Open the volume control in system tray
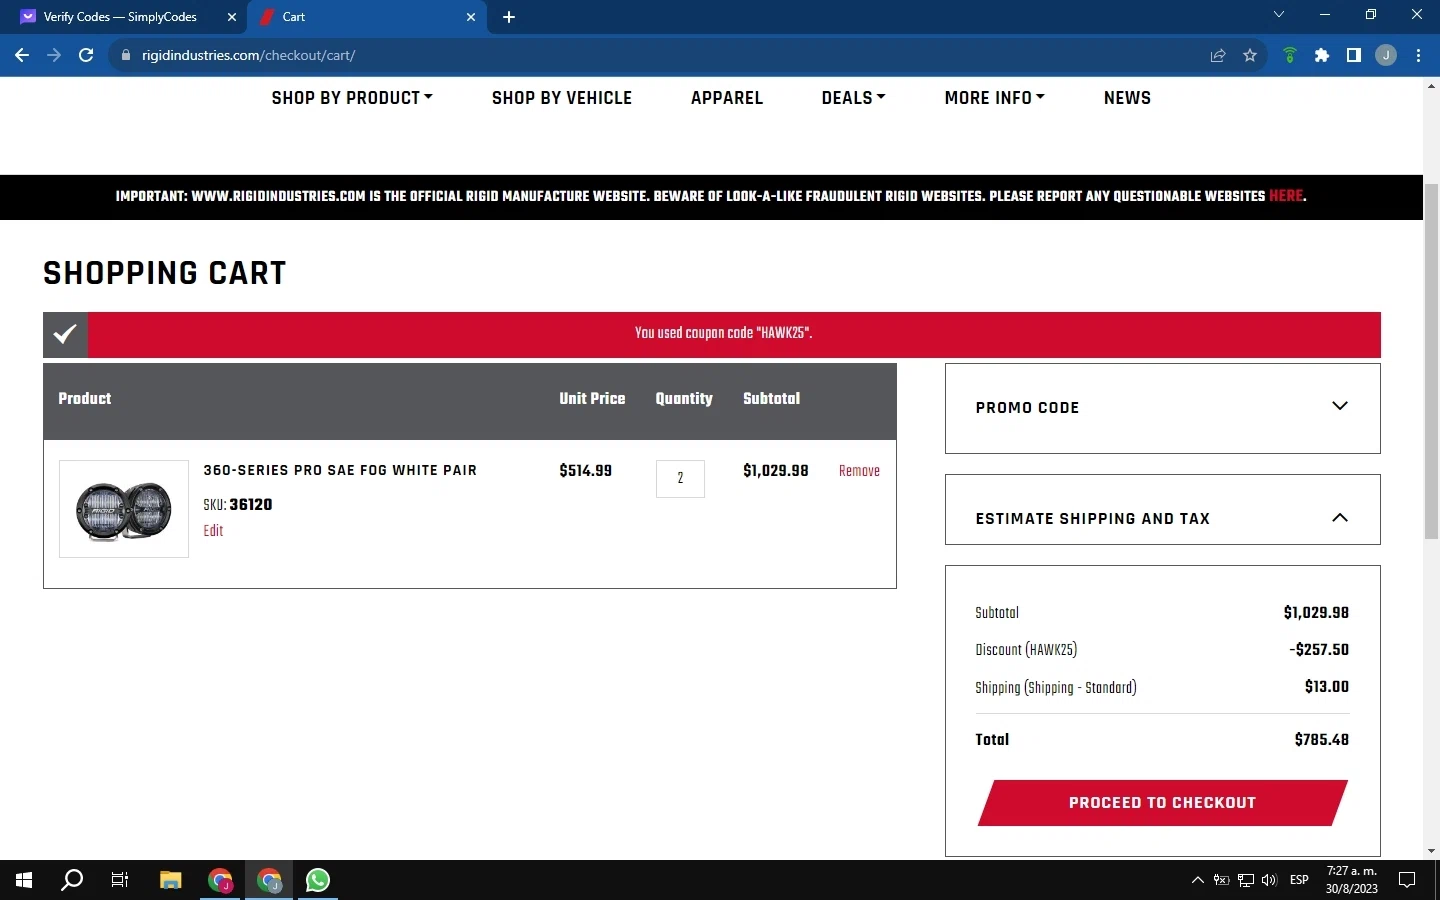The width and height of the screenshot is (1440, 900). [x=1270, y=880]
